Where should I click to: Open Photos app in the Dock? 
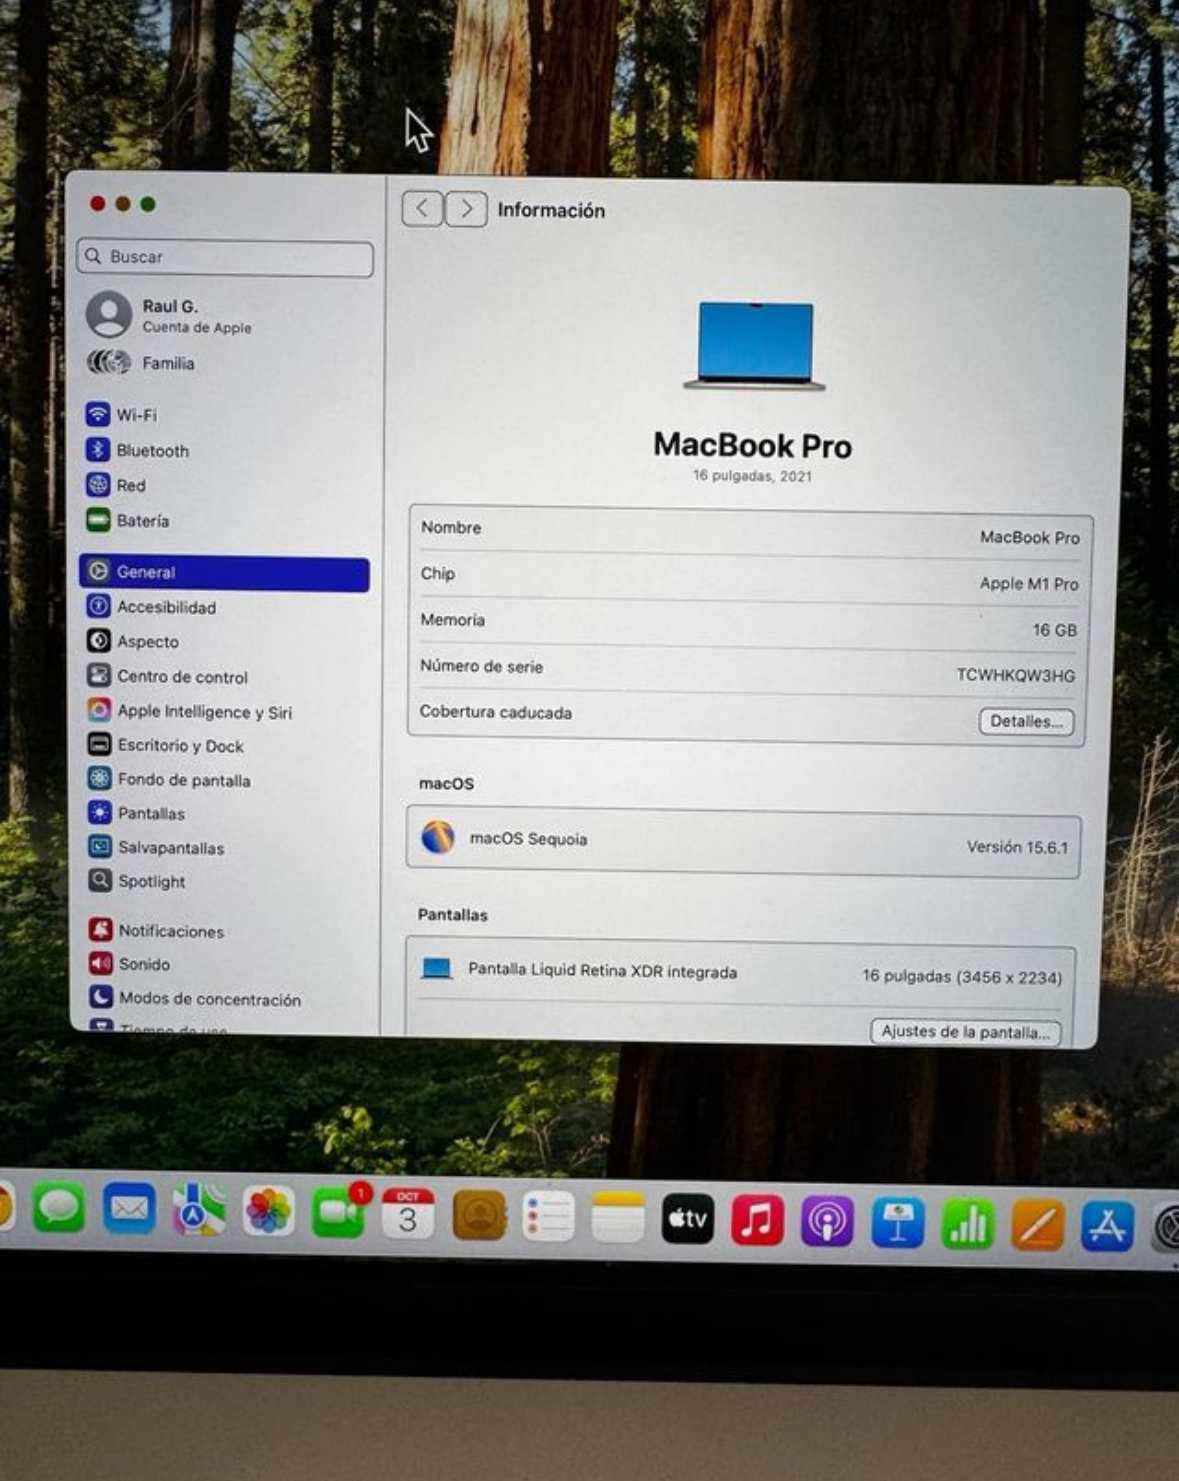click(x=268, y=1212)
